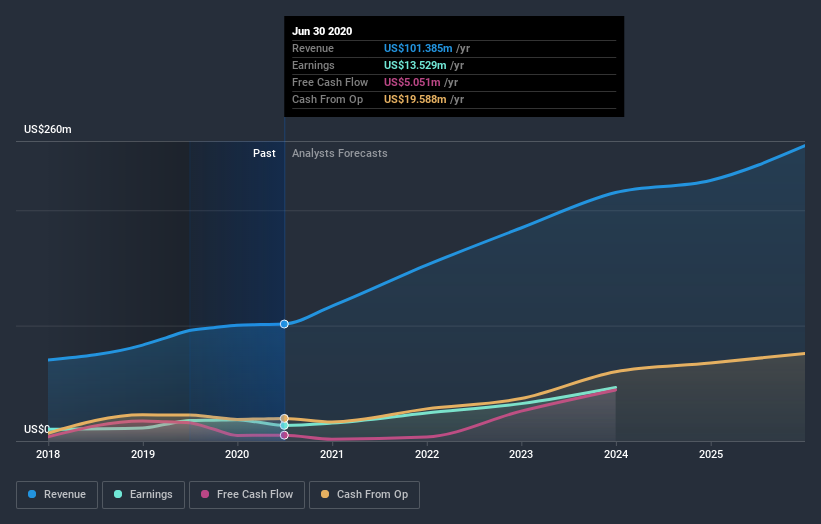Click the 2018 x-axis label
This screenshot has width=821, height=524.
pyautogui.click(x=48, y=454)
